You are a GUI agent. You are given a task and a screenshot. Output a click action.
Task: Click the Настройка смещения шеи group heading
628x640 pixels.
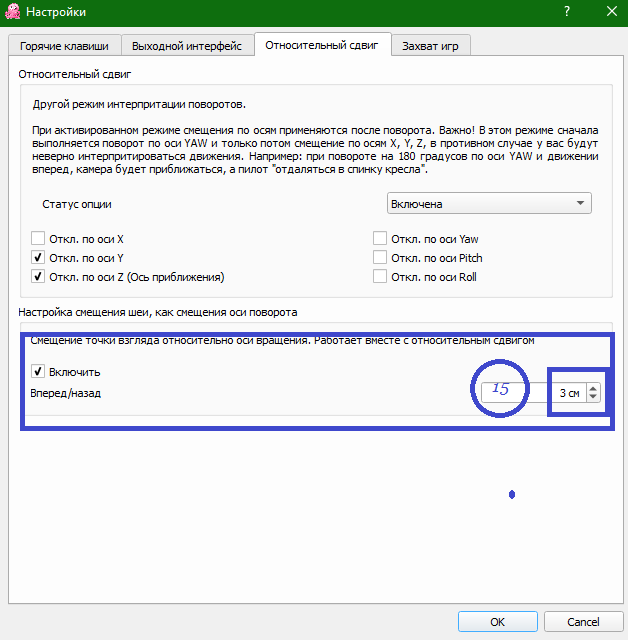point(158,312)
